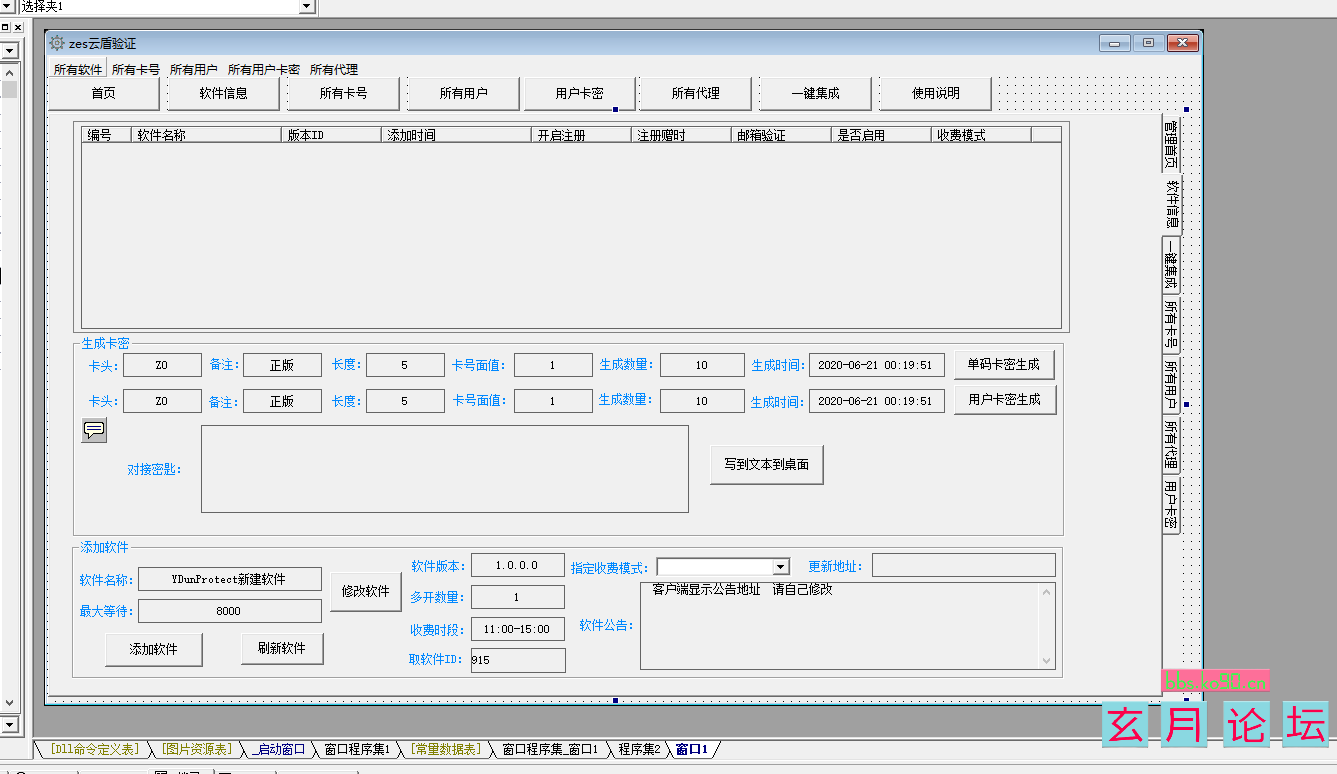This screenshot has width=1337, height=774.
Task: Click the second row 备注 field 正版
Action: 282,401
